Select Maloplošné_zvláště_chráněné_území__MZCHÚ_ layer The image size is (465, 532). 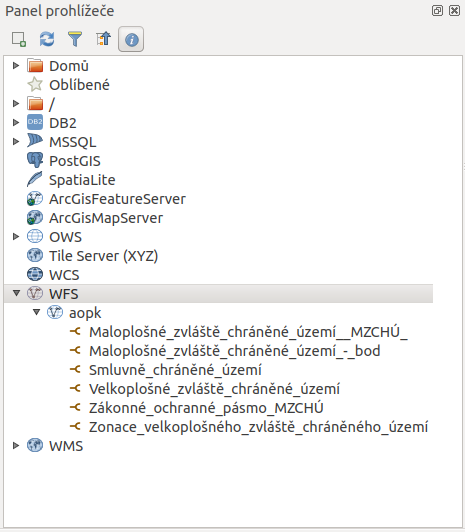(x=249, y=332)
